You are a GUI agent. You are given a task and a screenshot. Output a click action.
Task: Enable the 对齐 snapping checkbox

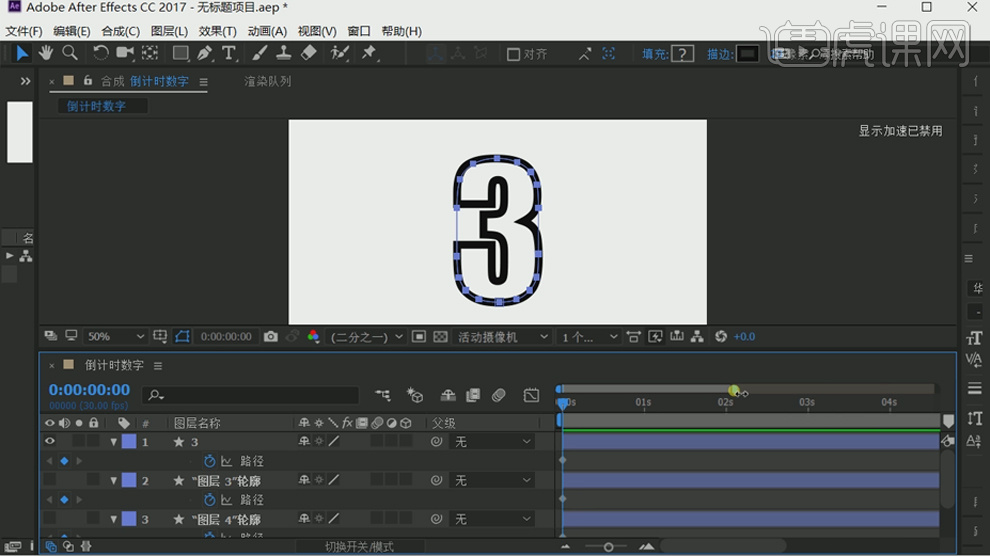513,54
